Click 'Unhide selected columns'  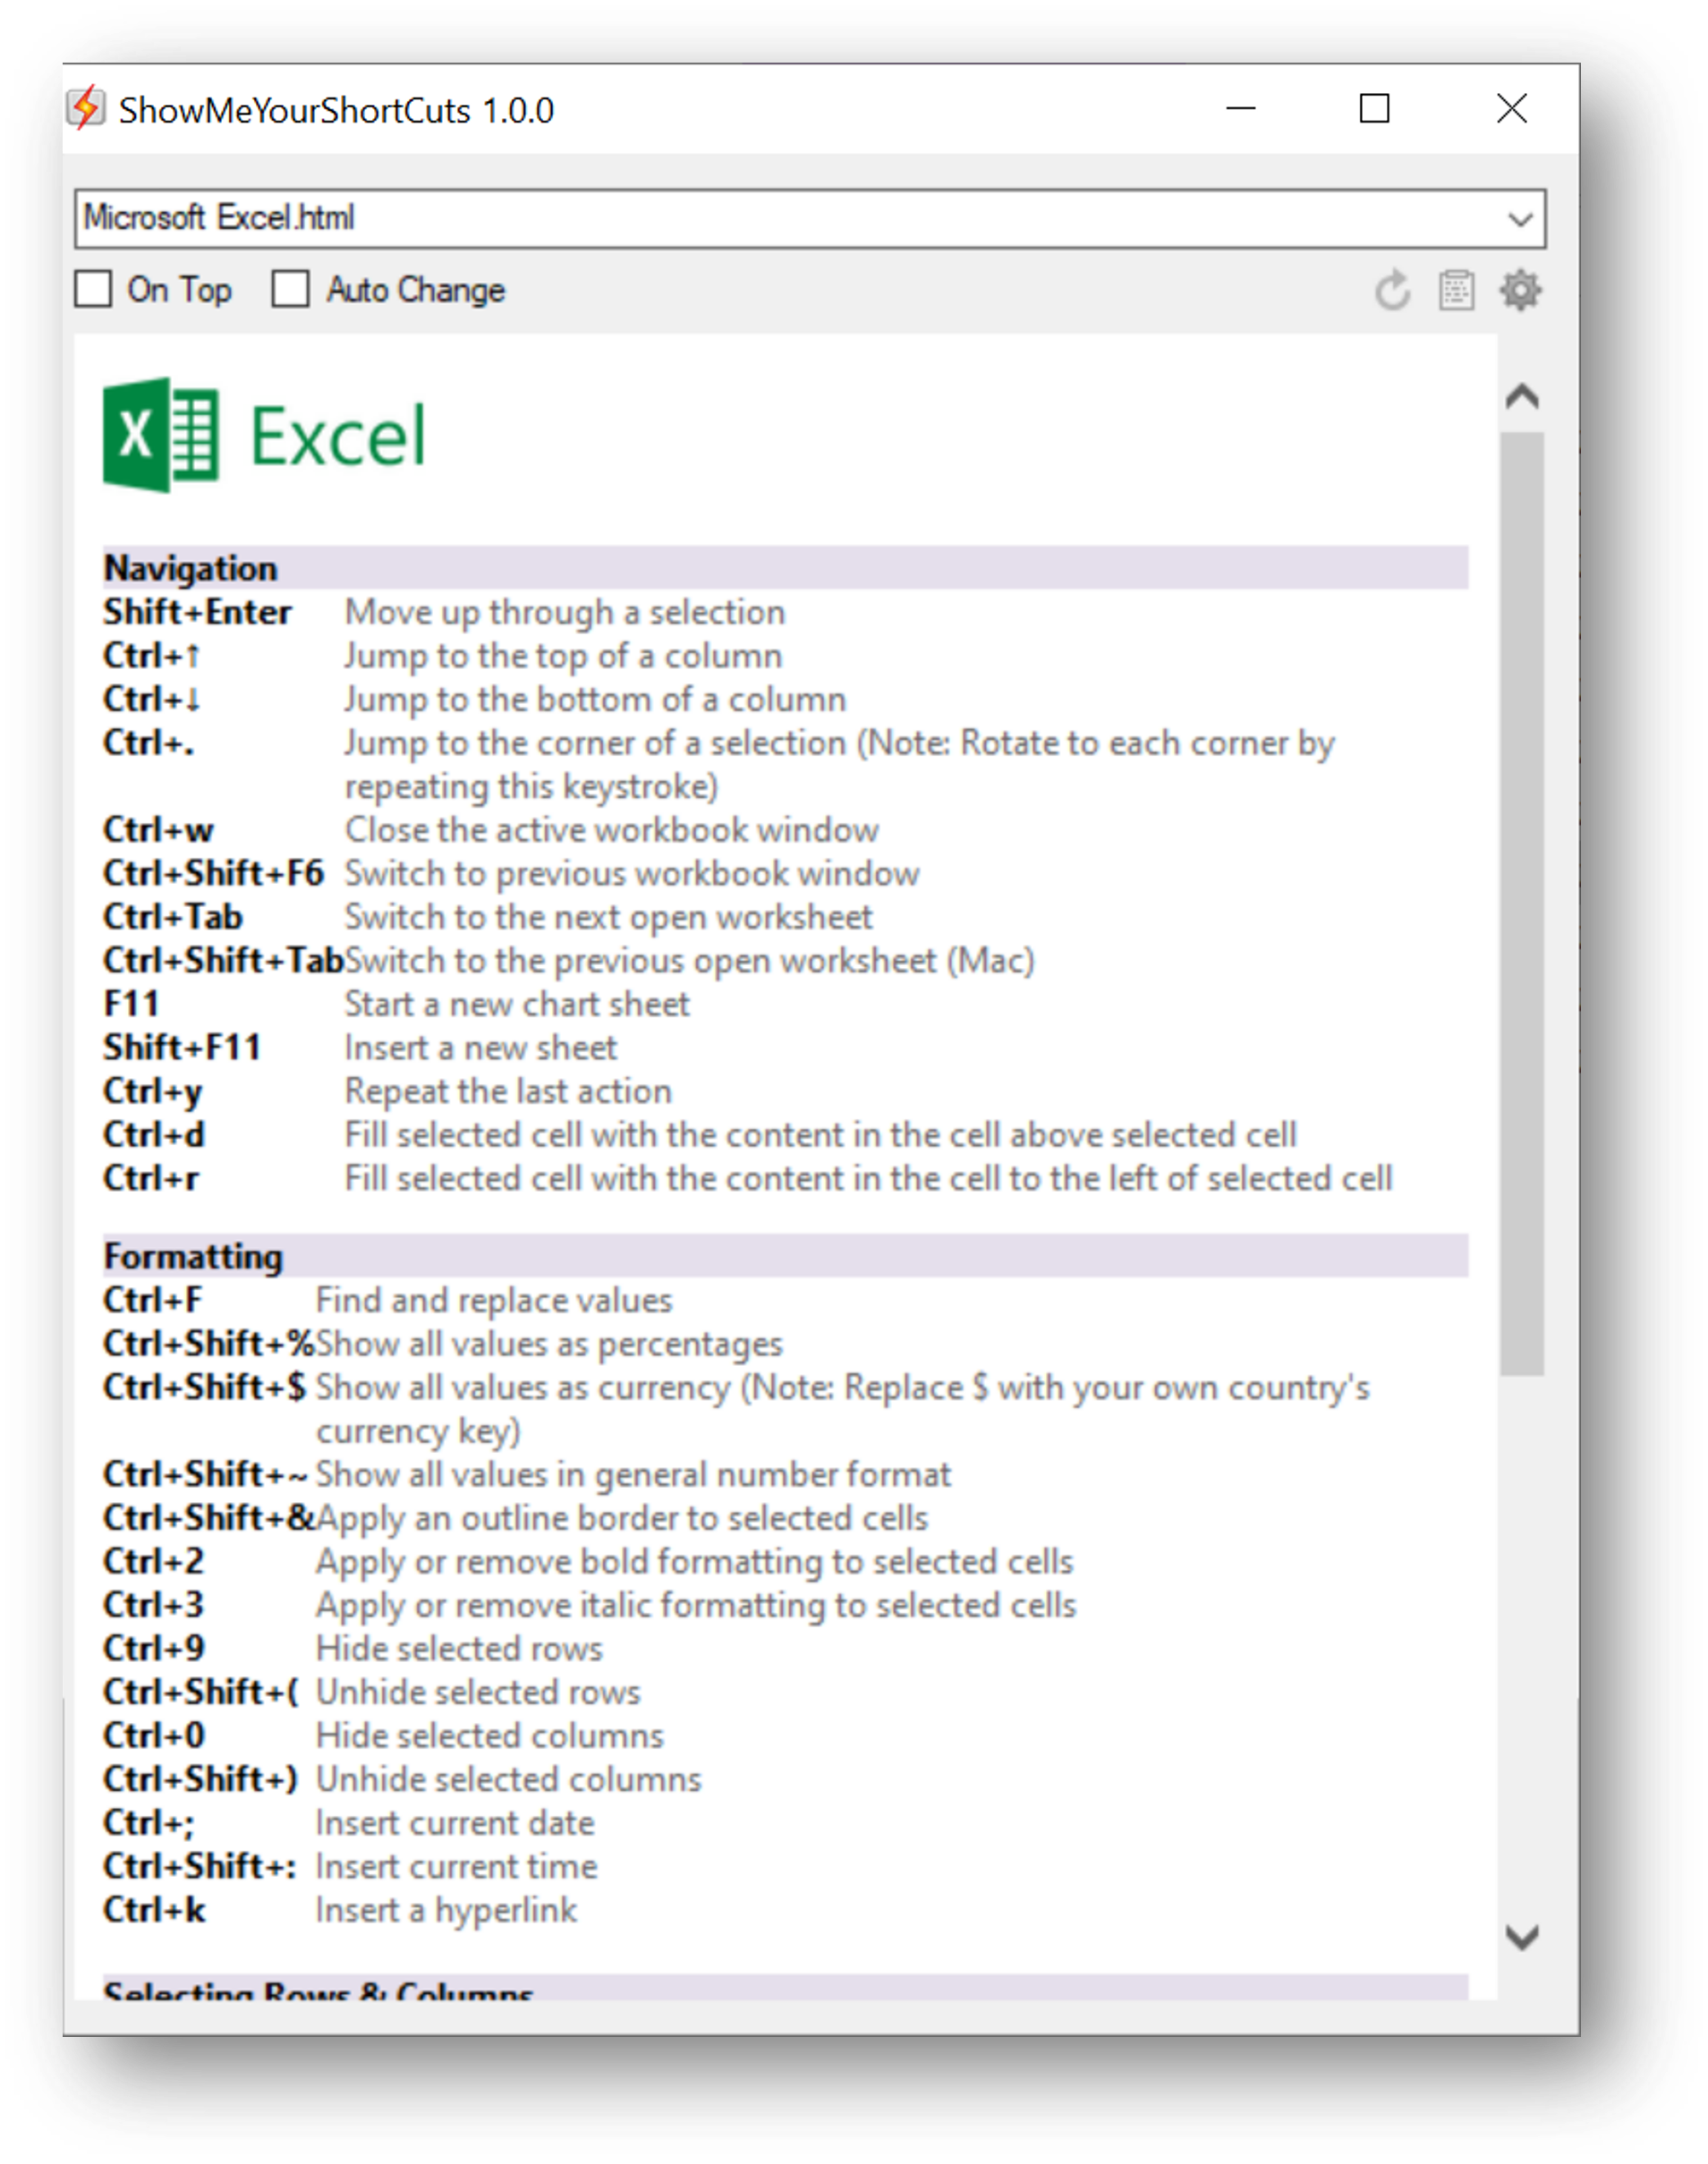[x=508, y=1780]
